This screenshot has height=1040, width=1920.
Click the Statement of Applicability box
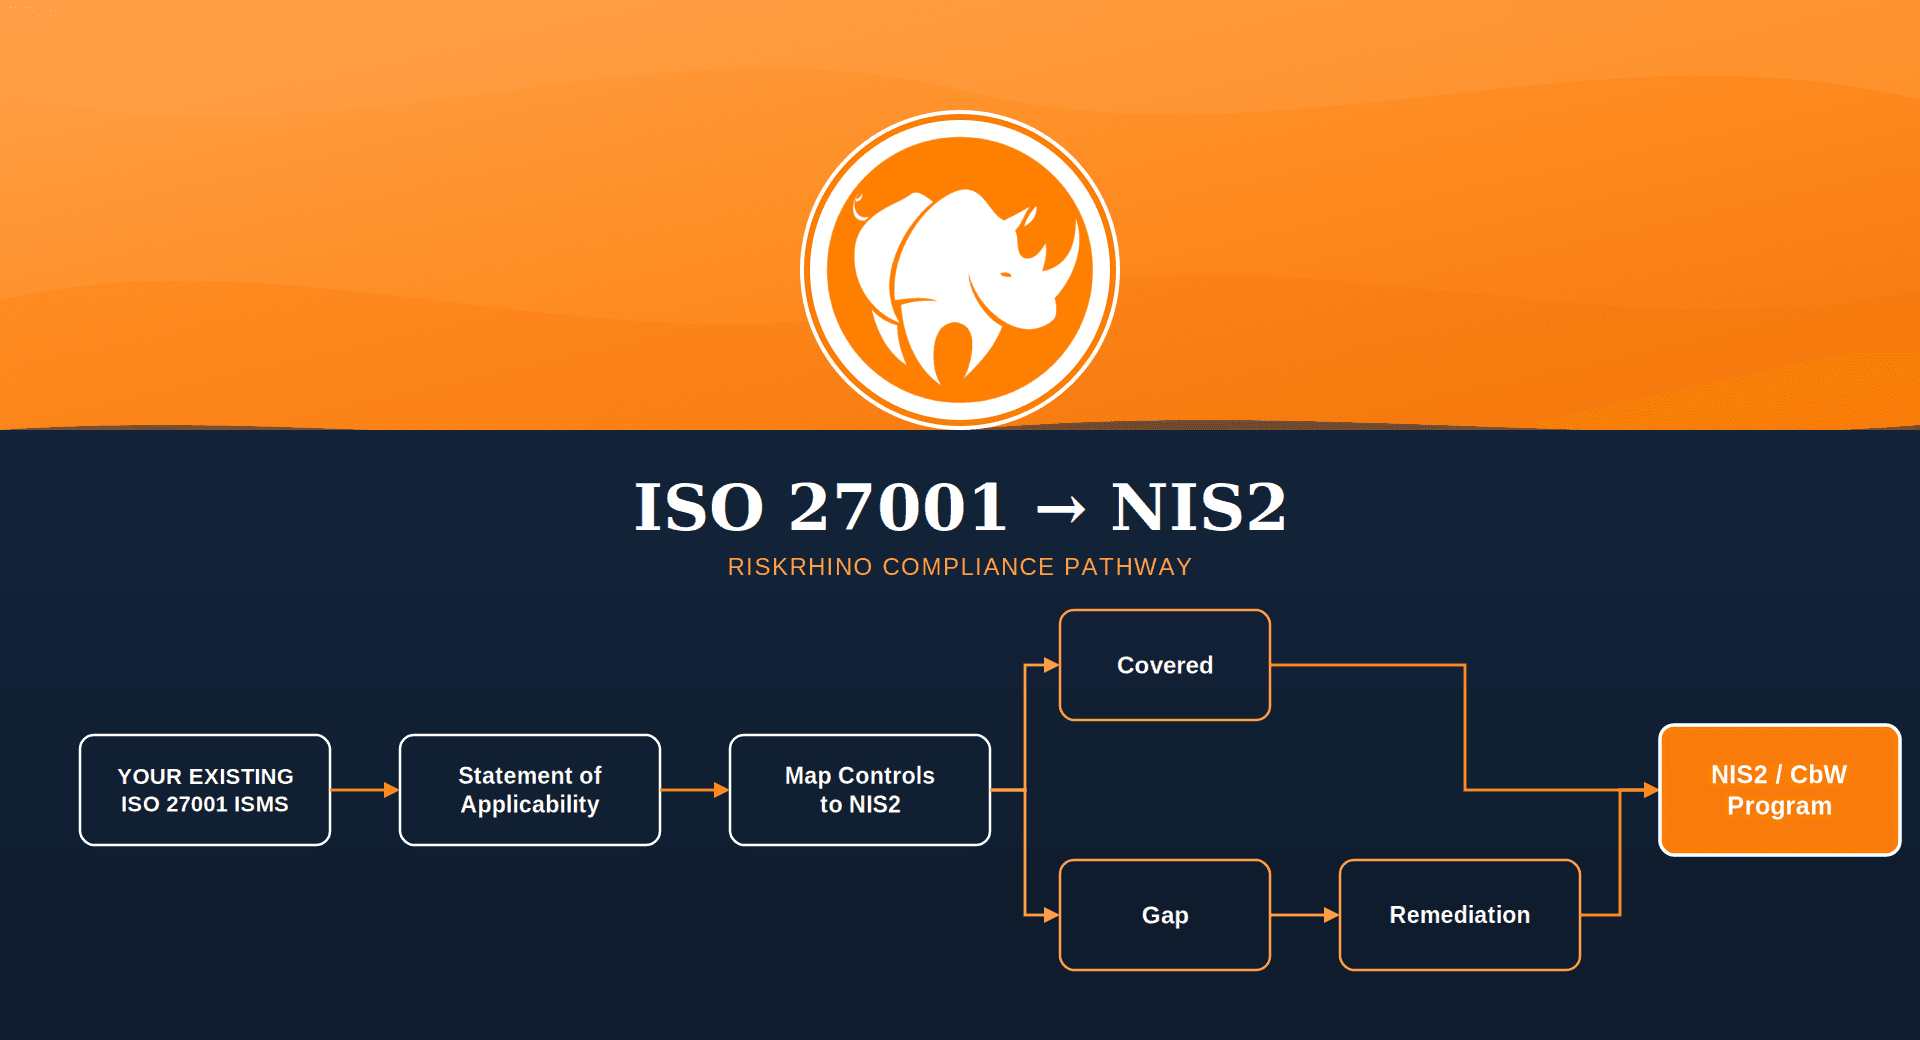pyautogui.click(x=530, y=790)
